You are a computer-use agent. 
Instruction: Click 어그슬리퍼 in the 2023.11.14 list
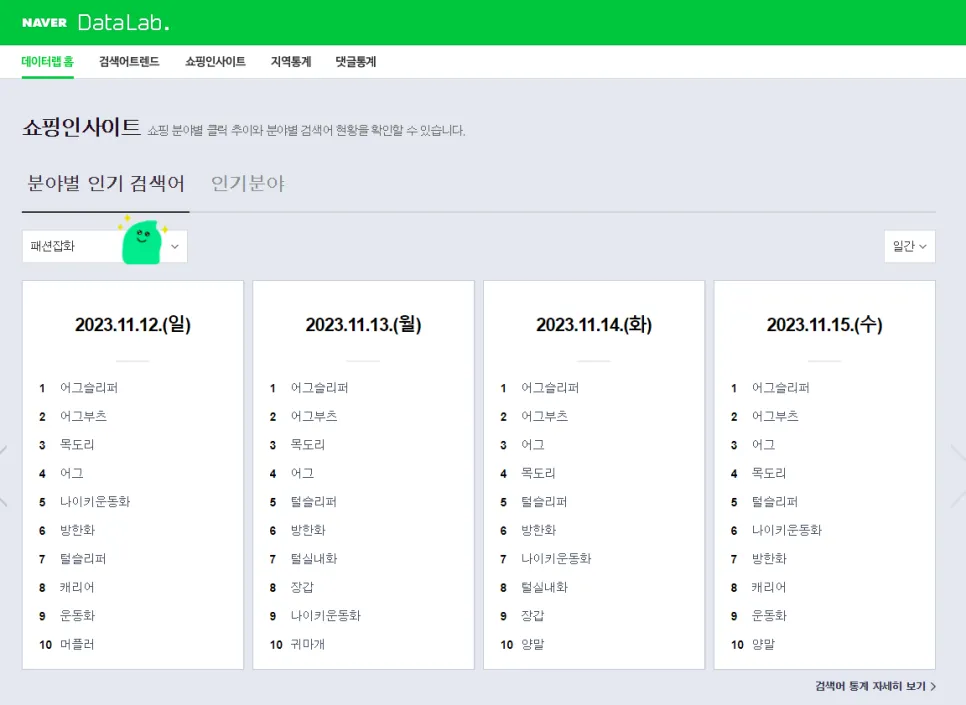tap(550, 388)
